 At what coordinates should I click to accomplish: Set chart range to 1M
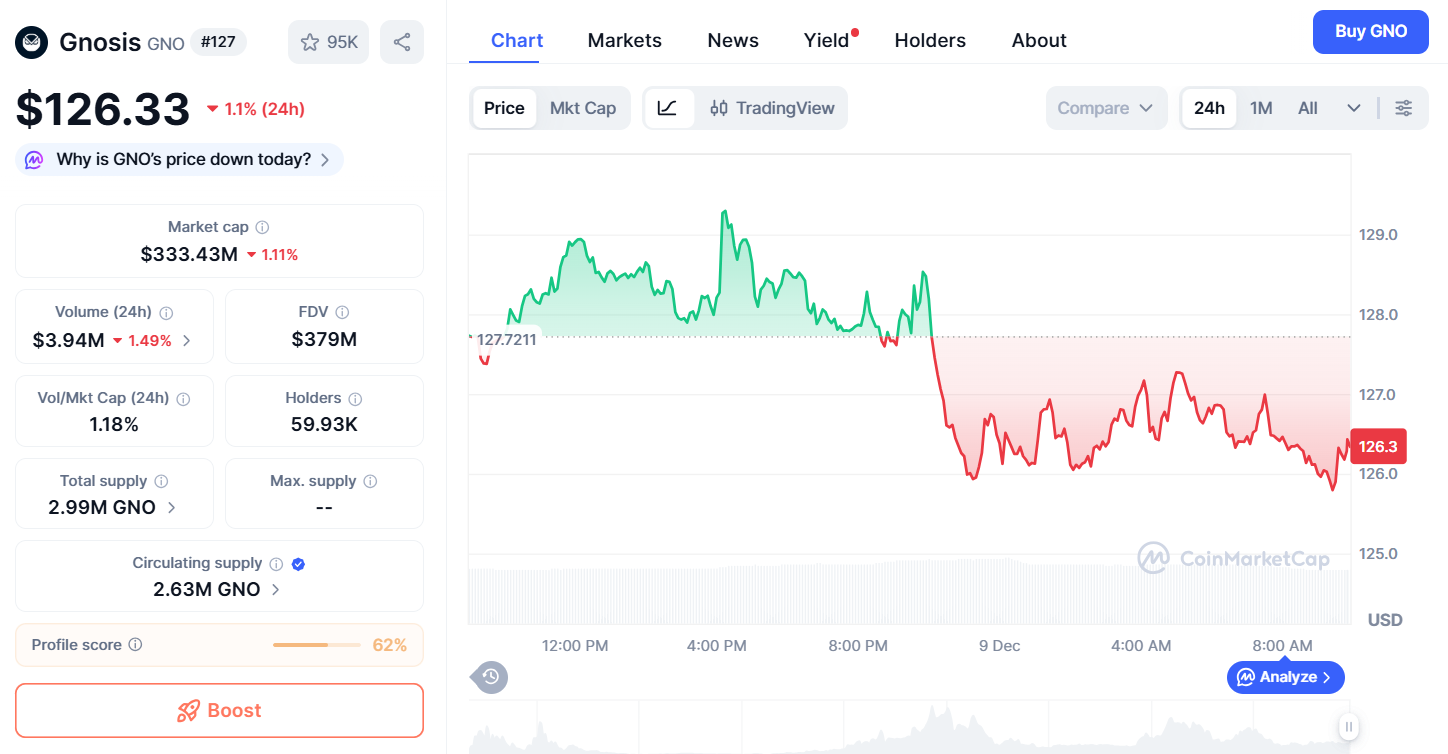[1261, 108]
